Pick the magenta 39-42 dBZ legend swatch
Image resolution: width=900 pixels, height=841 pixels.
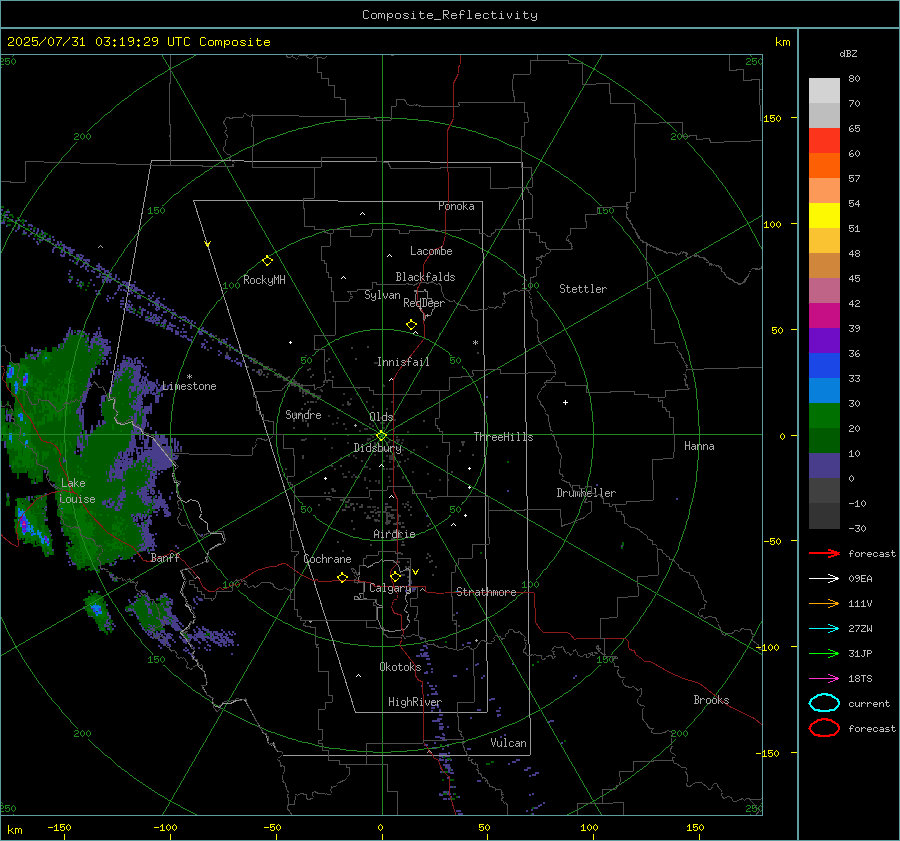coord(824,316)
